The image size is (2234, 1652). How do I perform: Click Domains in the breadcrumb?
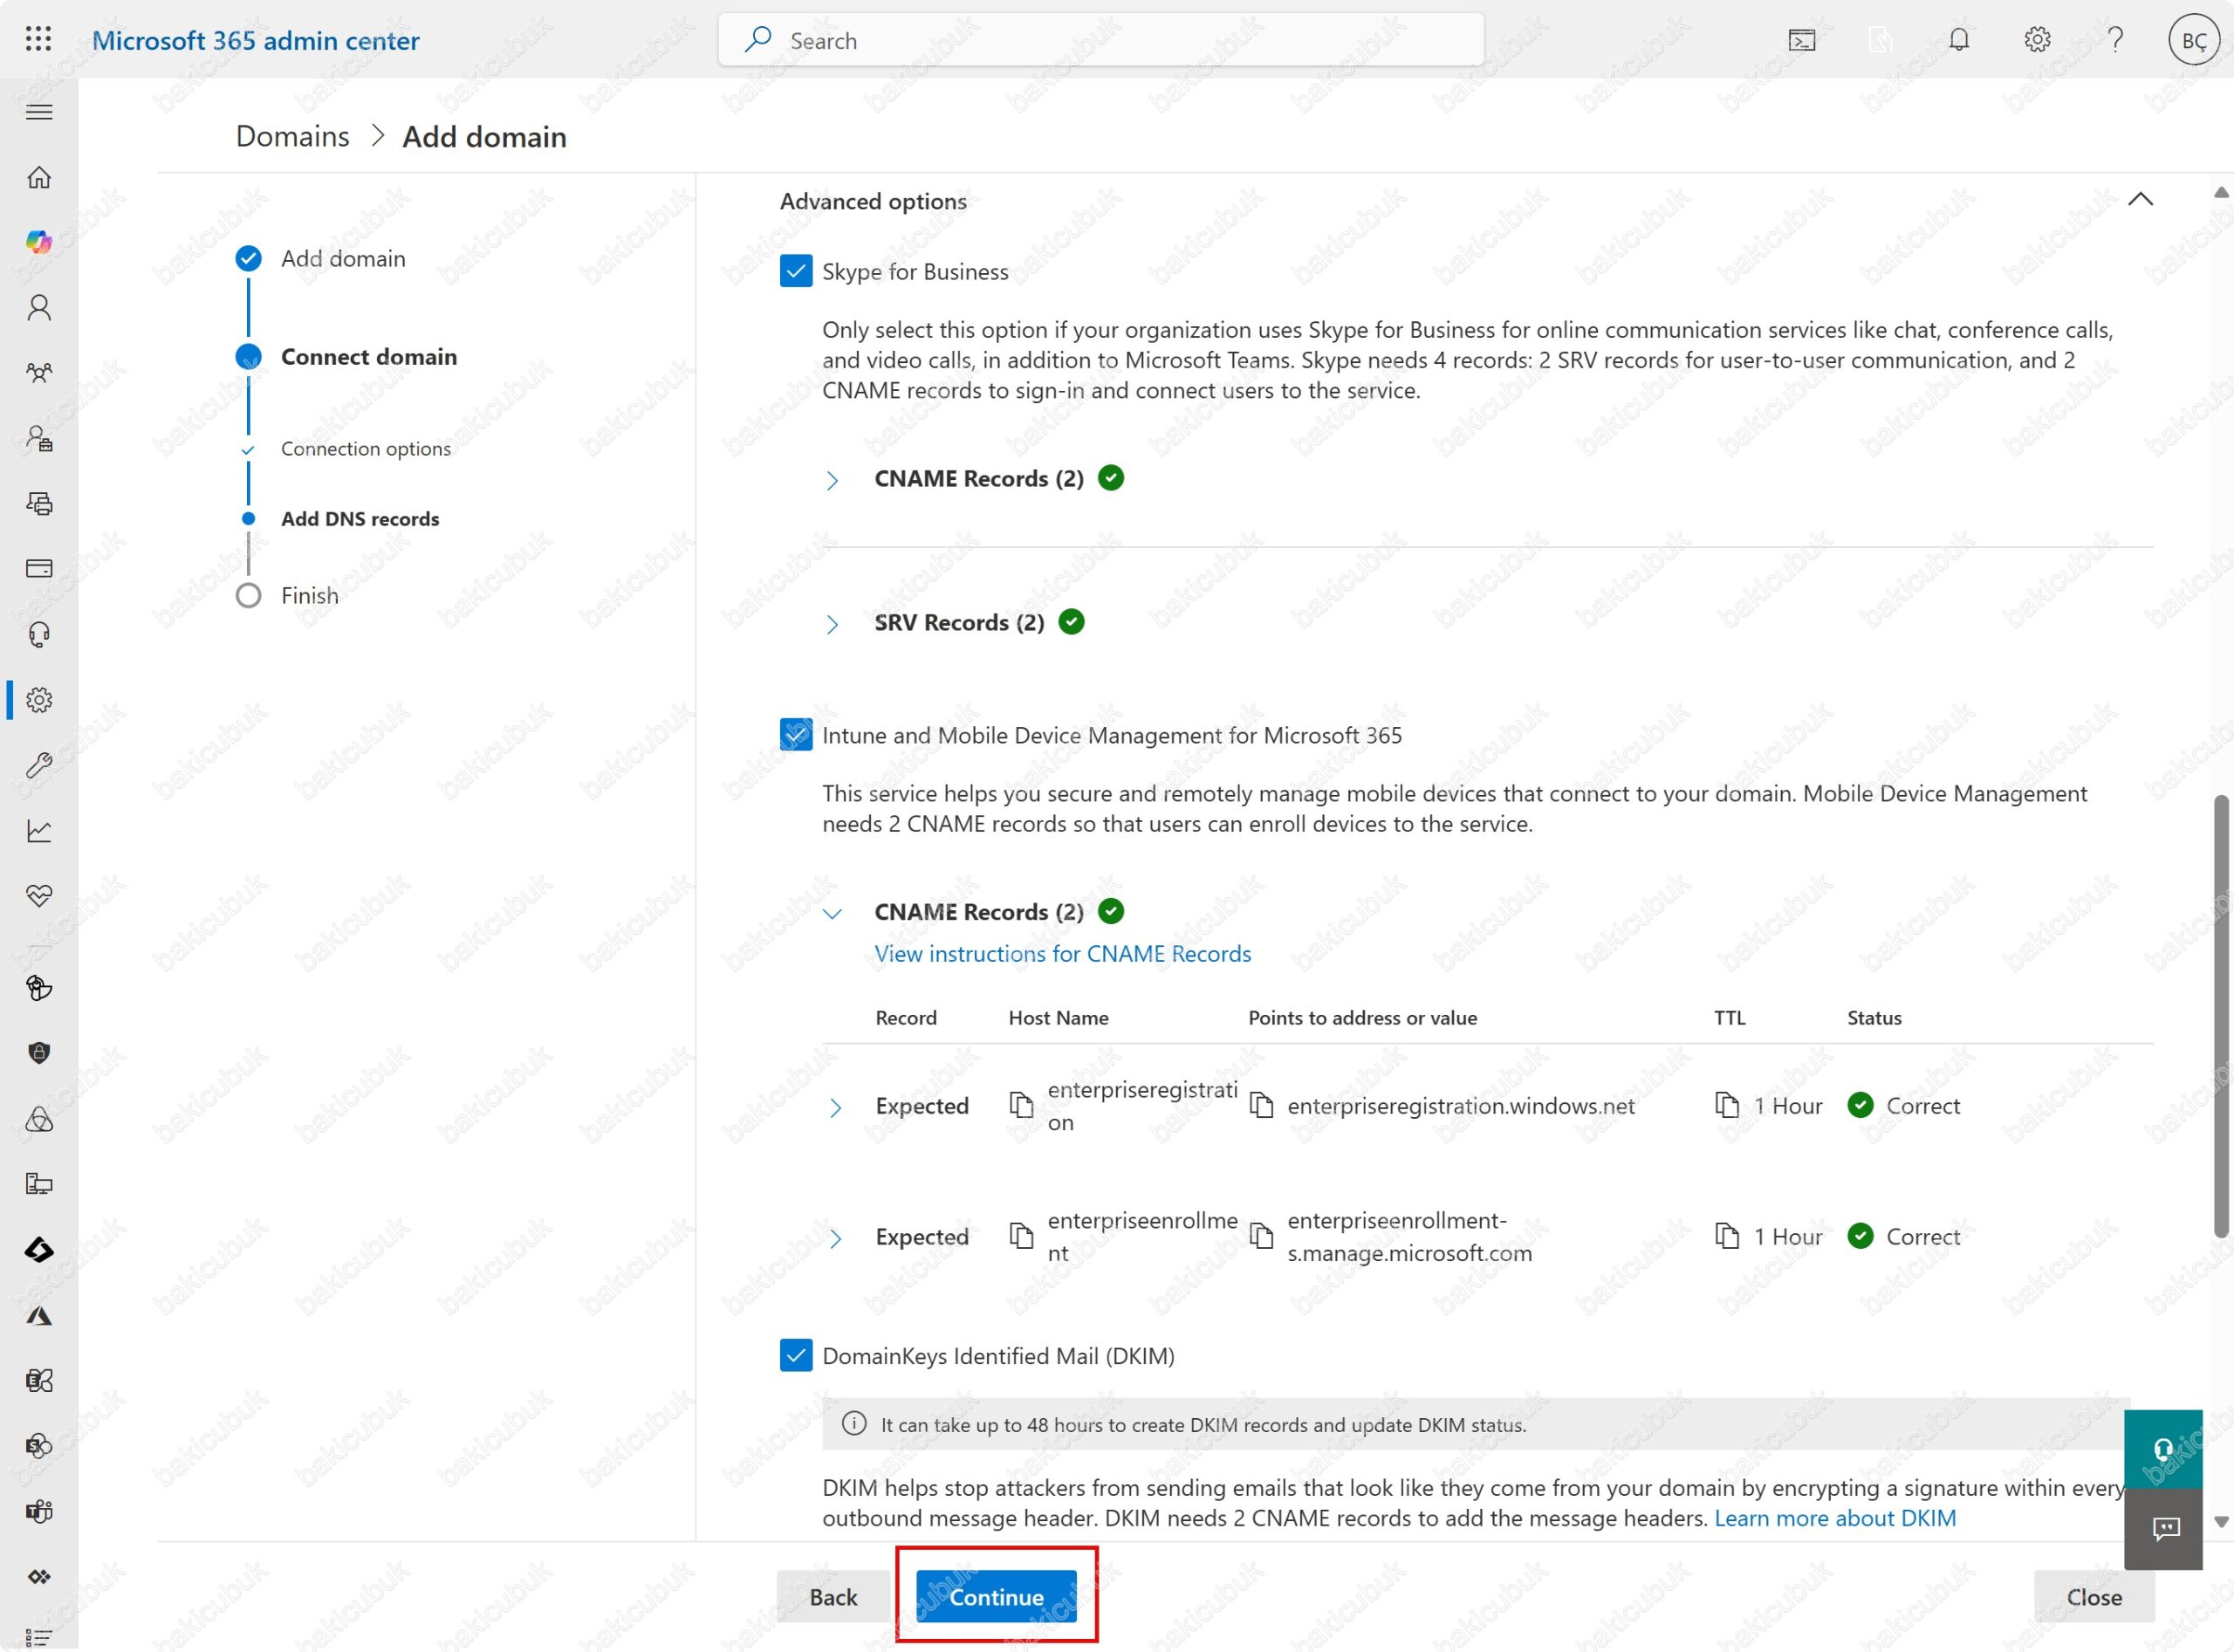pos(292,136)
